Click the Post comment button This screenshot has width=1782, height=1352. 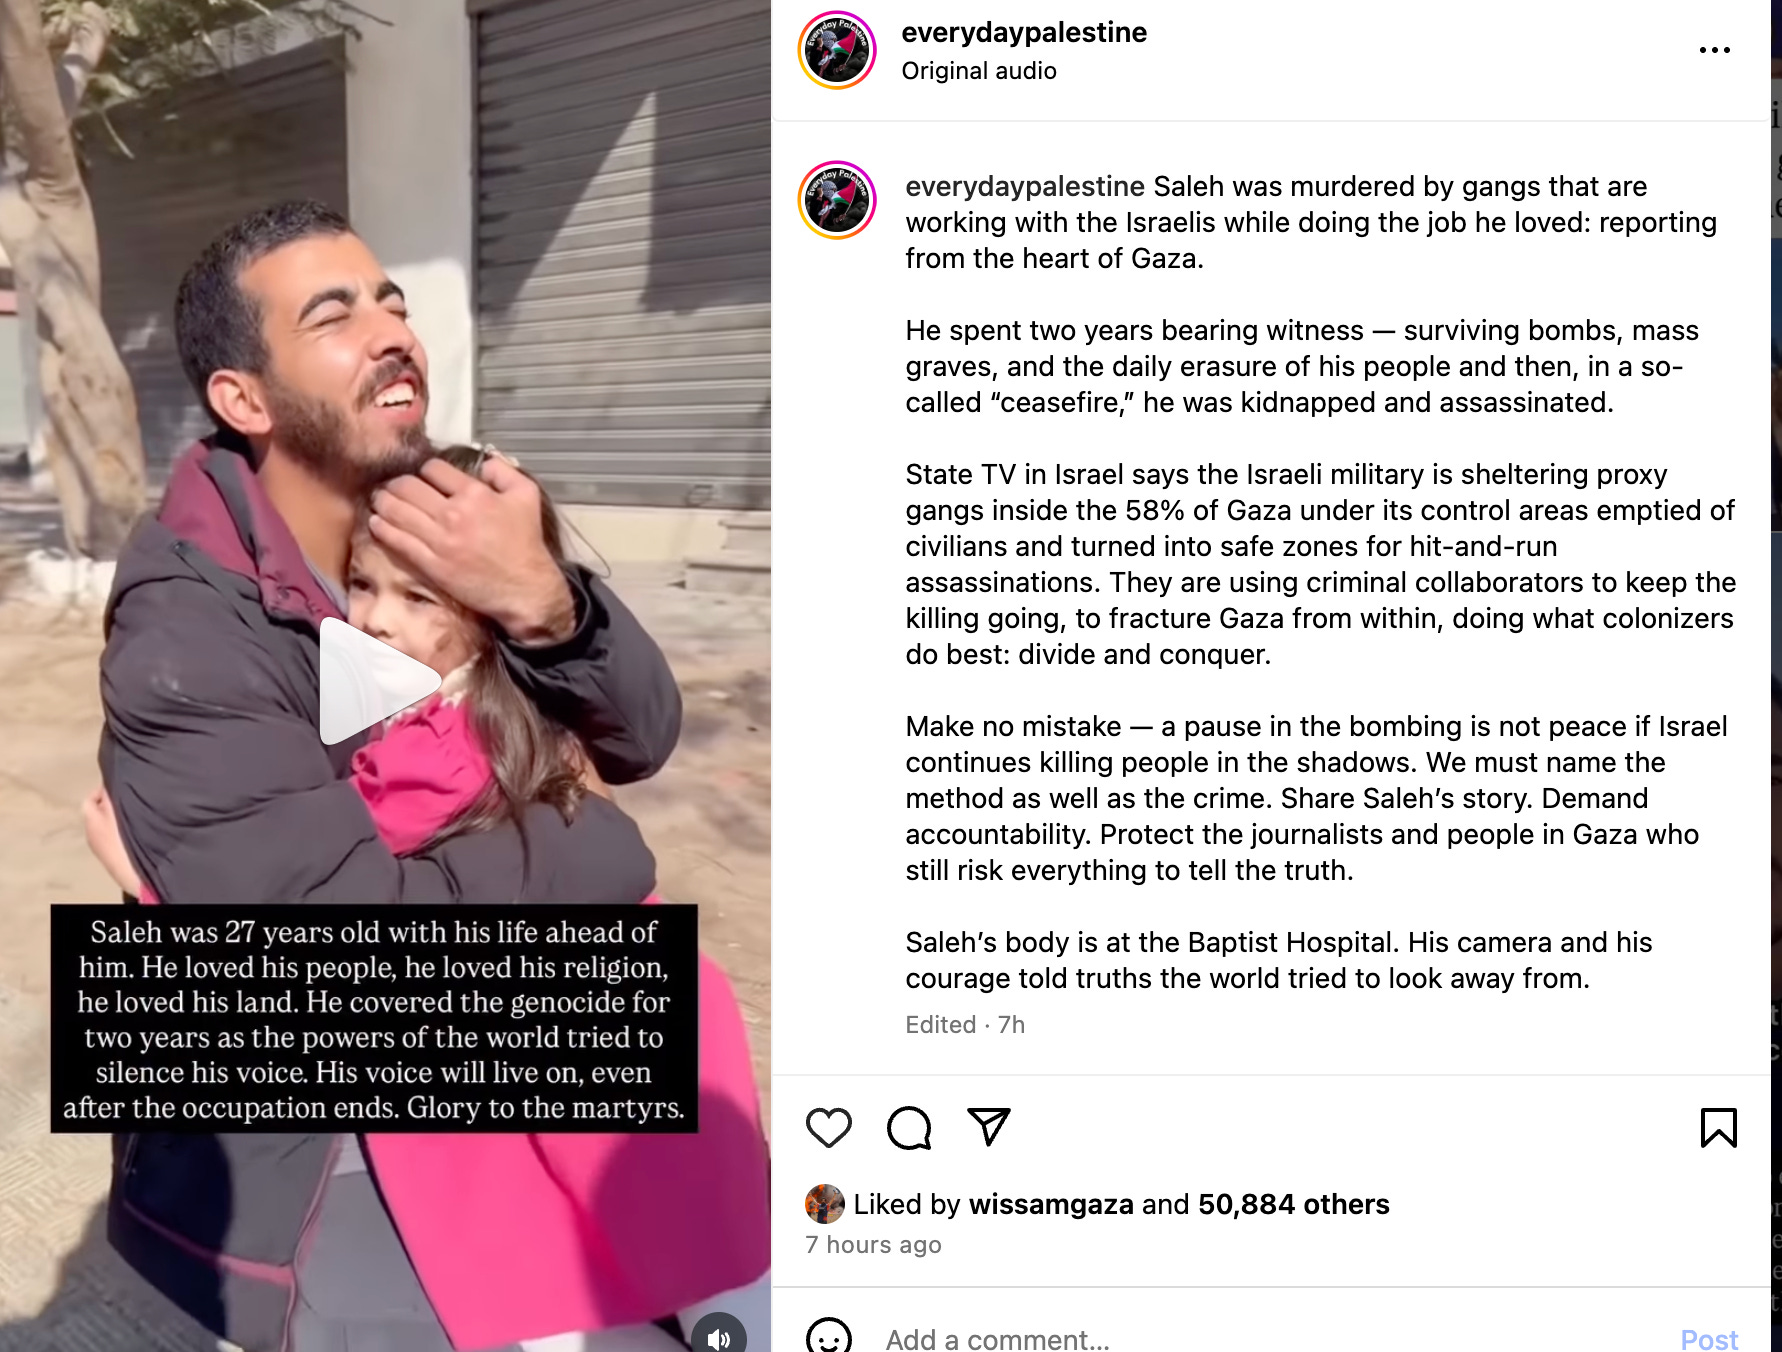1709,1338
